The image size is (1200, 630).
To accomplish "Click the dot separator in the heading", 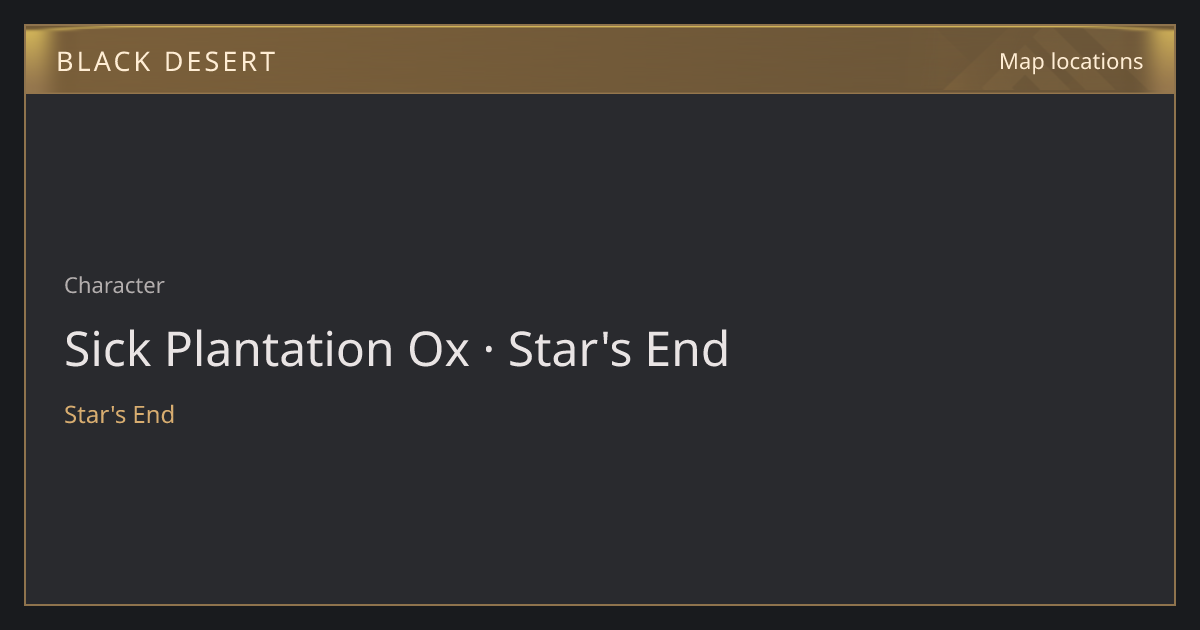I will point(489,352).
